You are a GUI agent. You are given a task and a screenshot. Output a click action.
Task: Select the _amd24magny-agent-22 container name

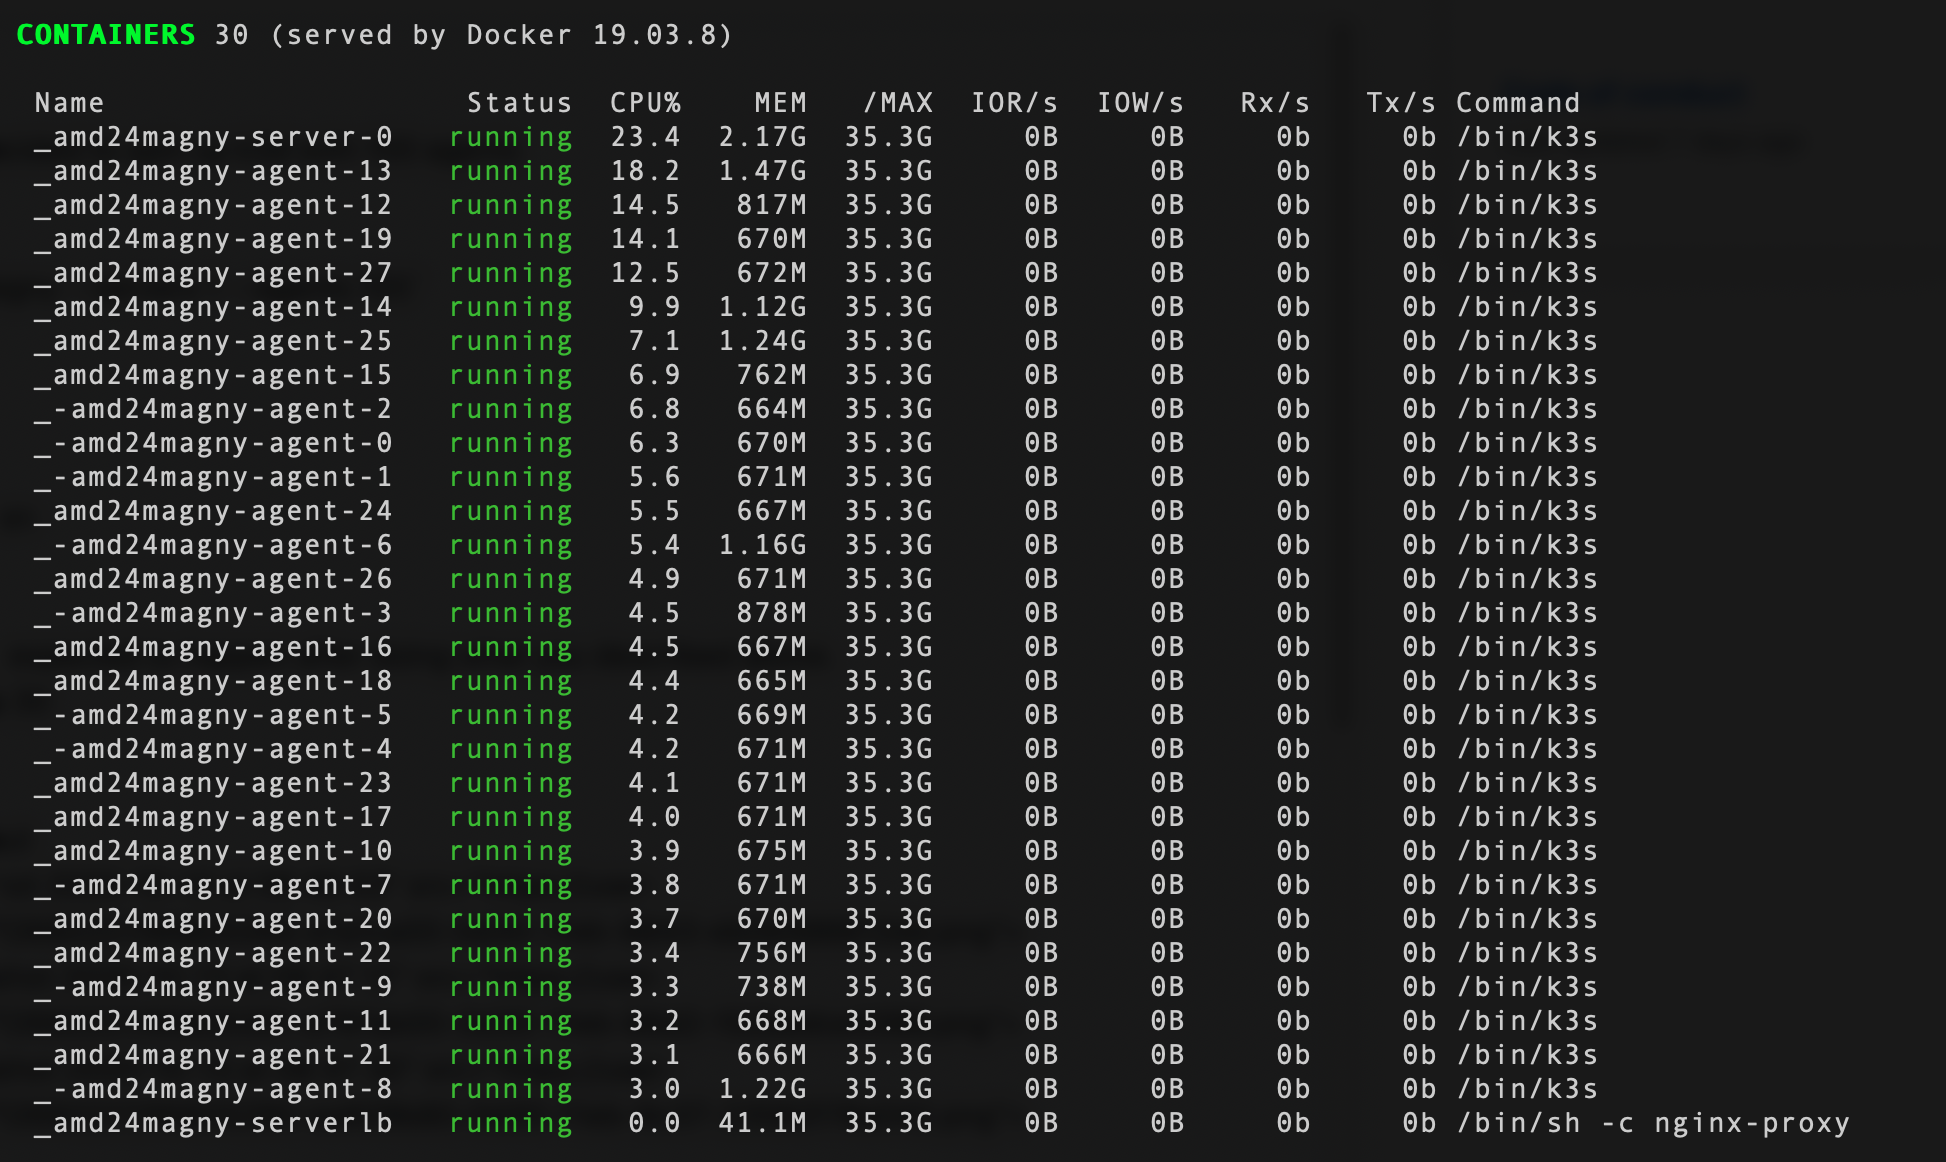tap(214, 953)
